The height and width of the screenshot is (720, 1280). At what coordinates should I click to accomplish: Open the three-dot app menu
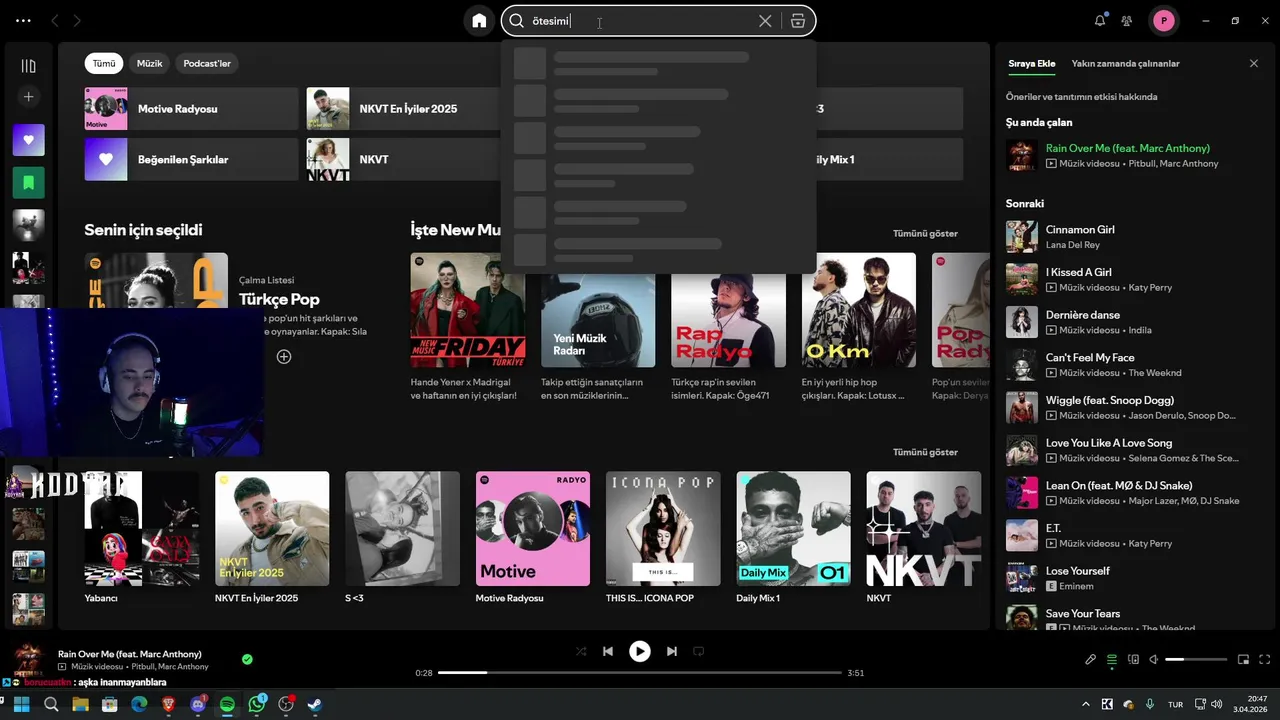coord(23,21)
